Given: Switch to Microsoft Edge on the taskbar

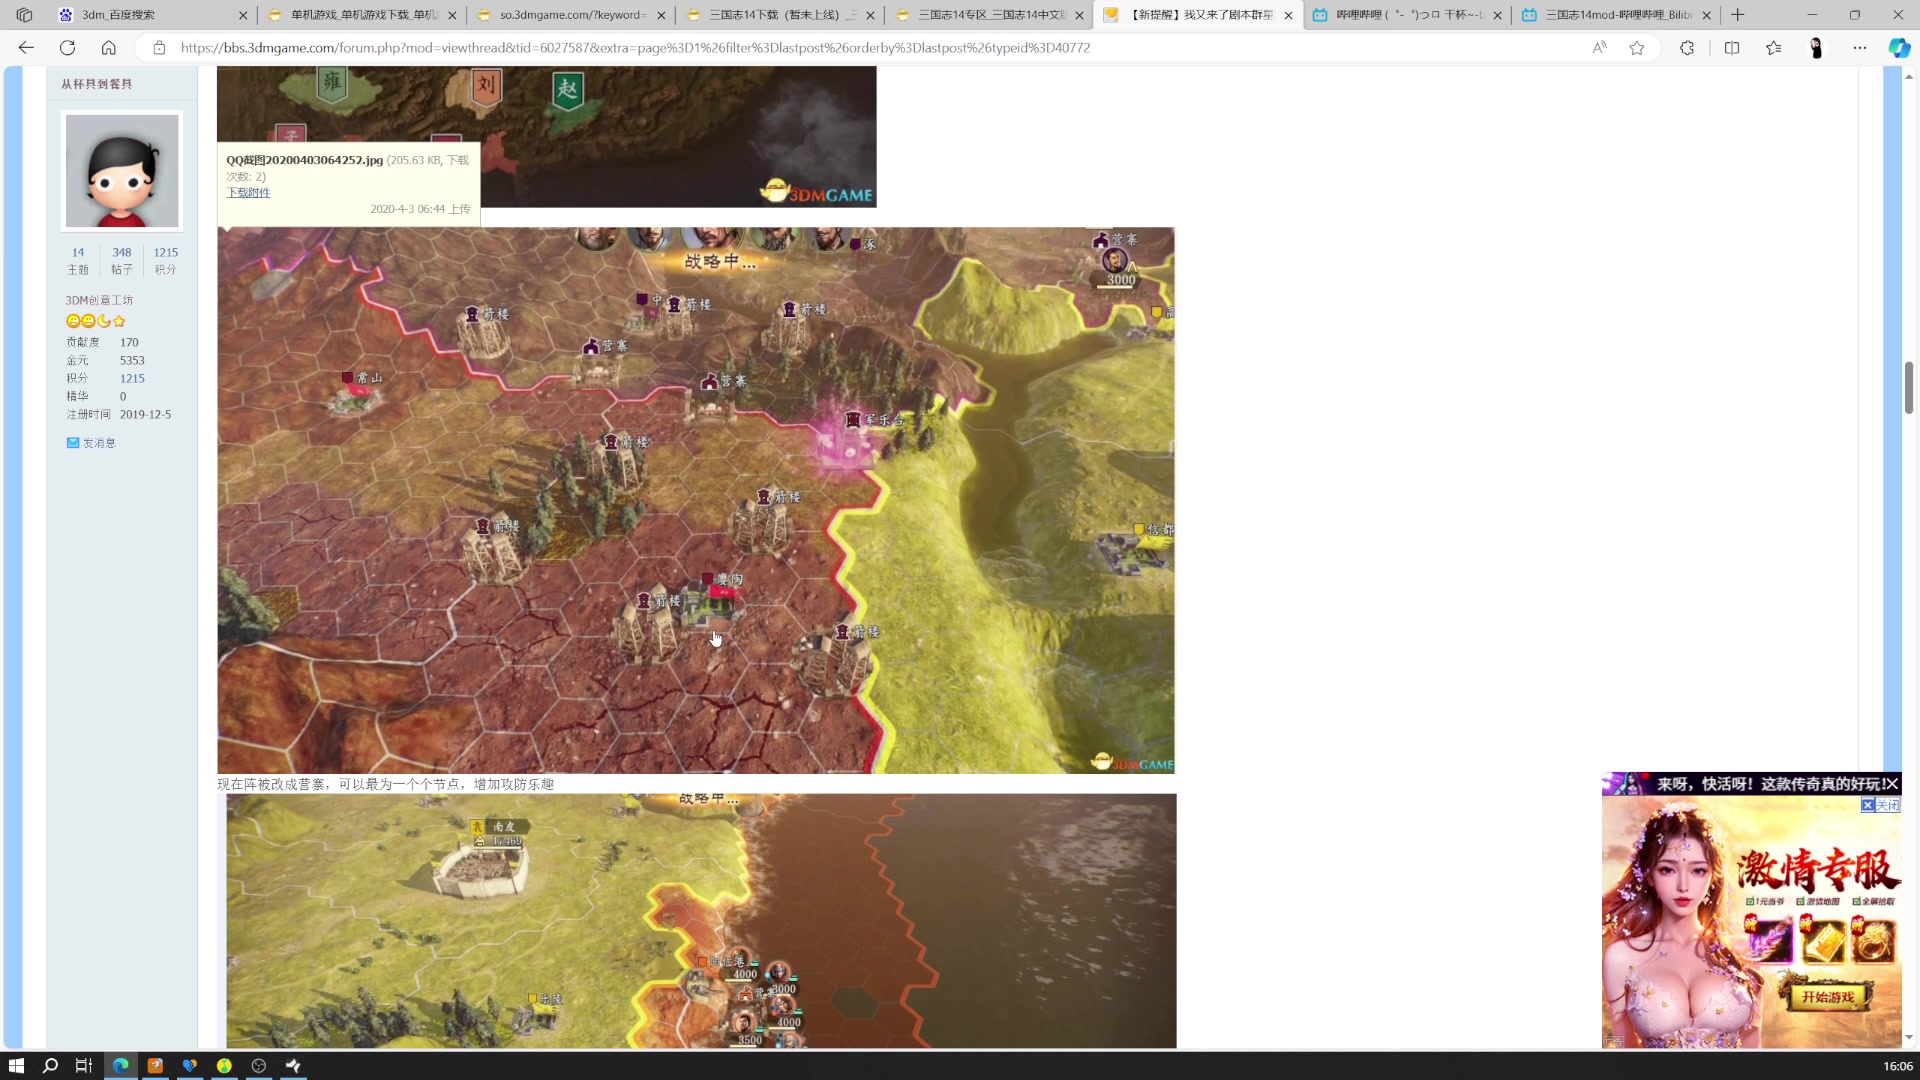Looking at the screenshot, I should pyautogui.click(x=121, y=1066).
